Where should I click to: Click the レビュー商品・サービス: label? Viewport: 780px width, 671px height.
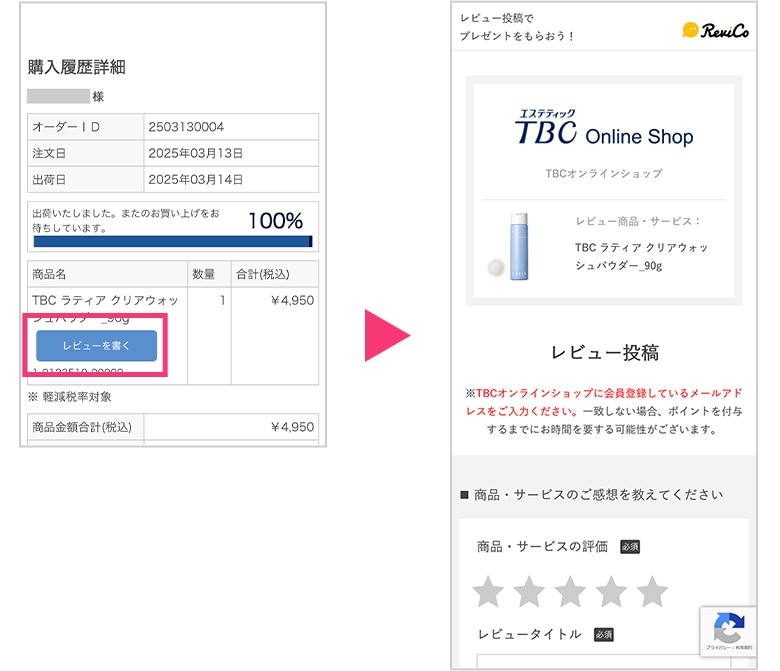point(638,221)
